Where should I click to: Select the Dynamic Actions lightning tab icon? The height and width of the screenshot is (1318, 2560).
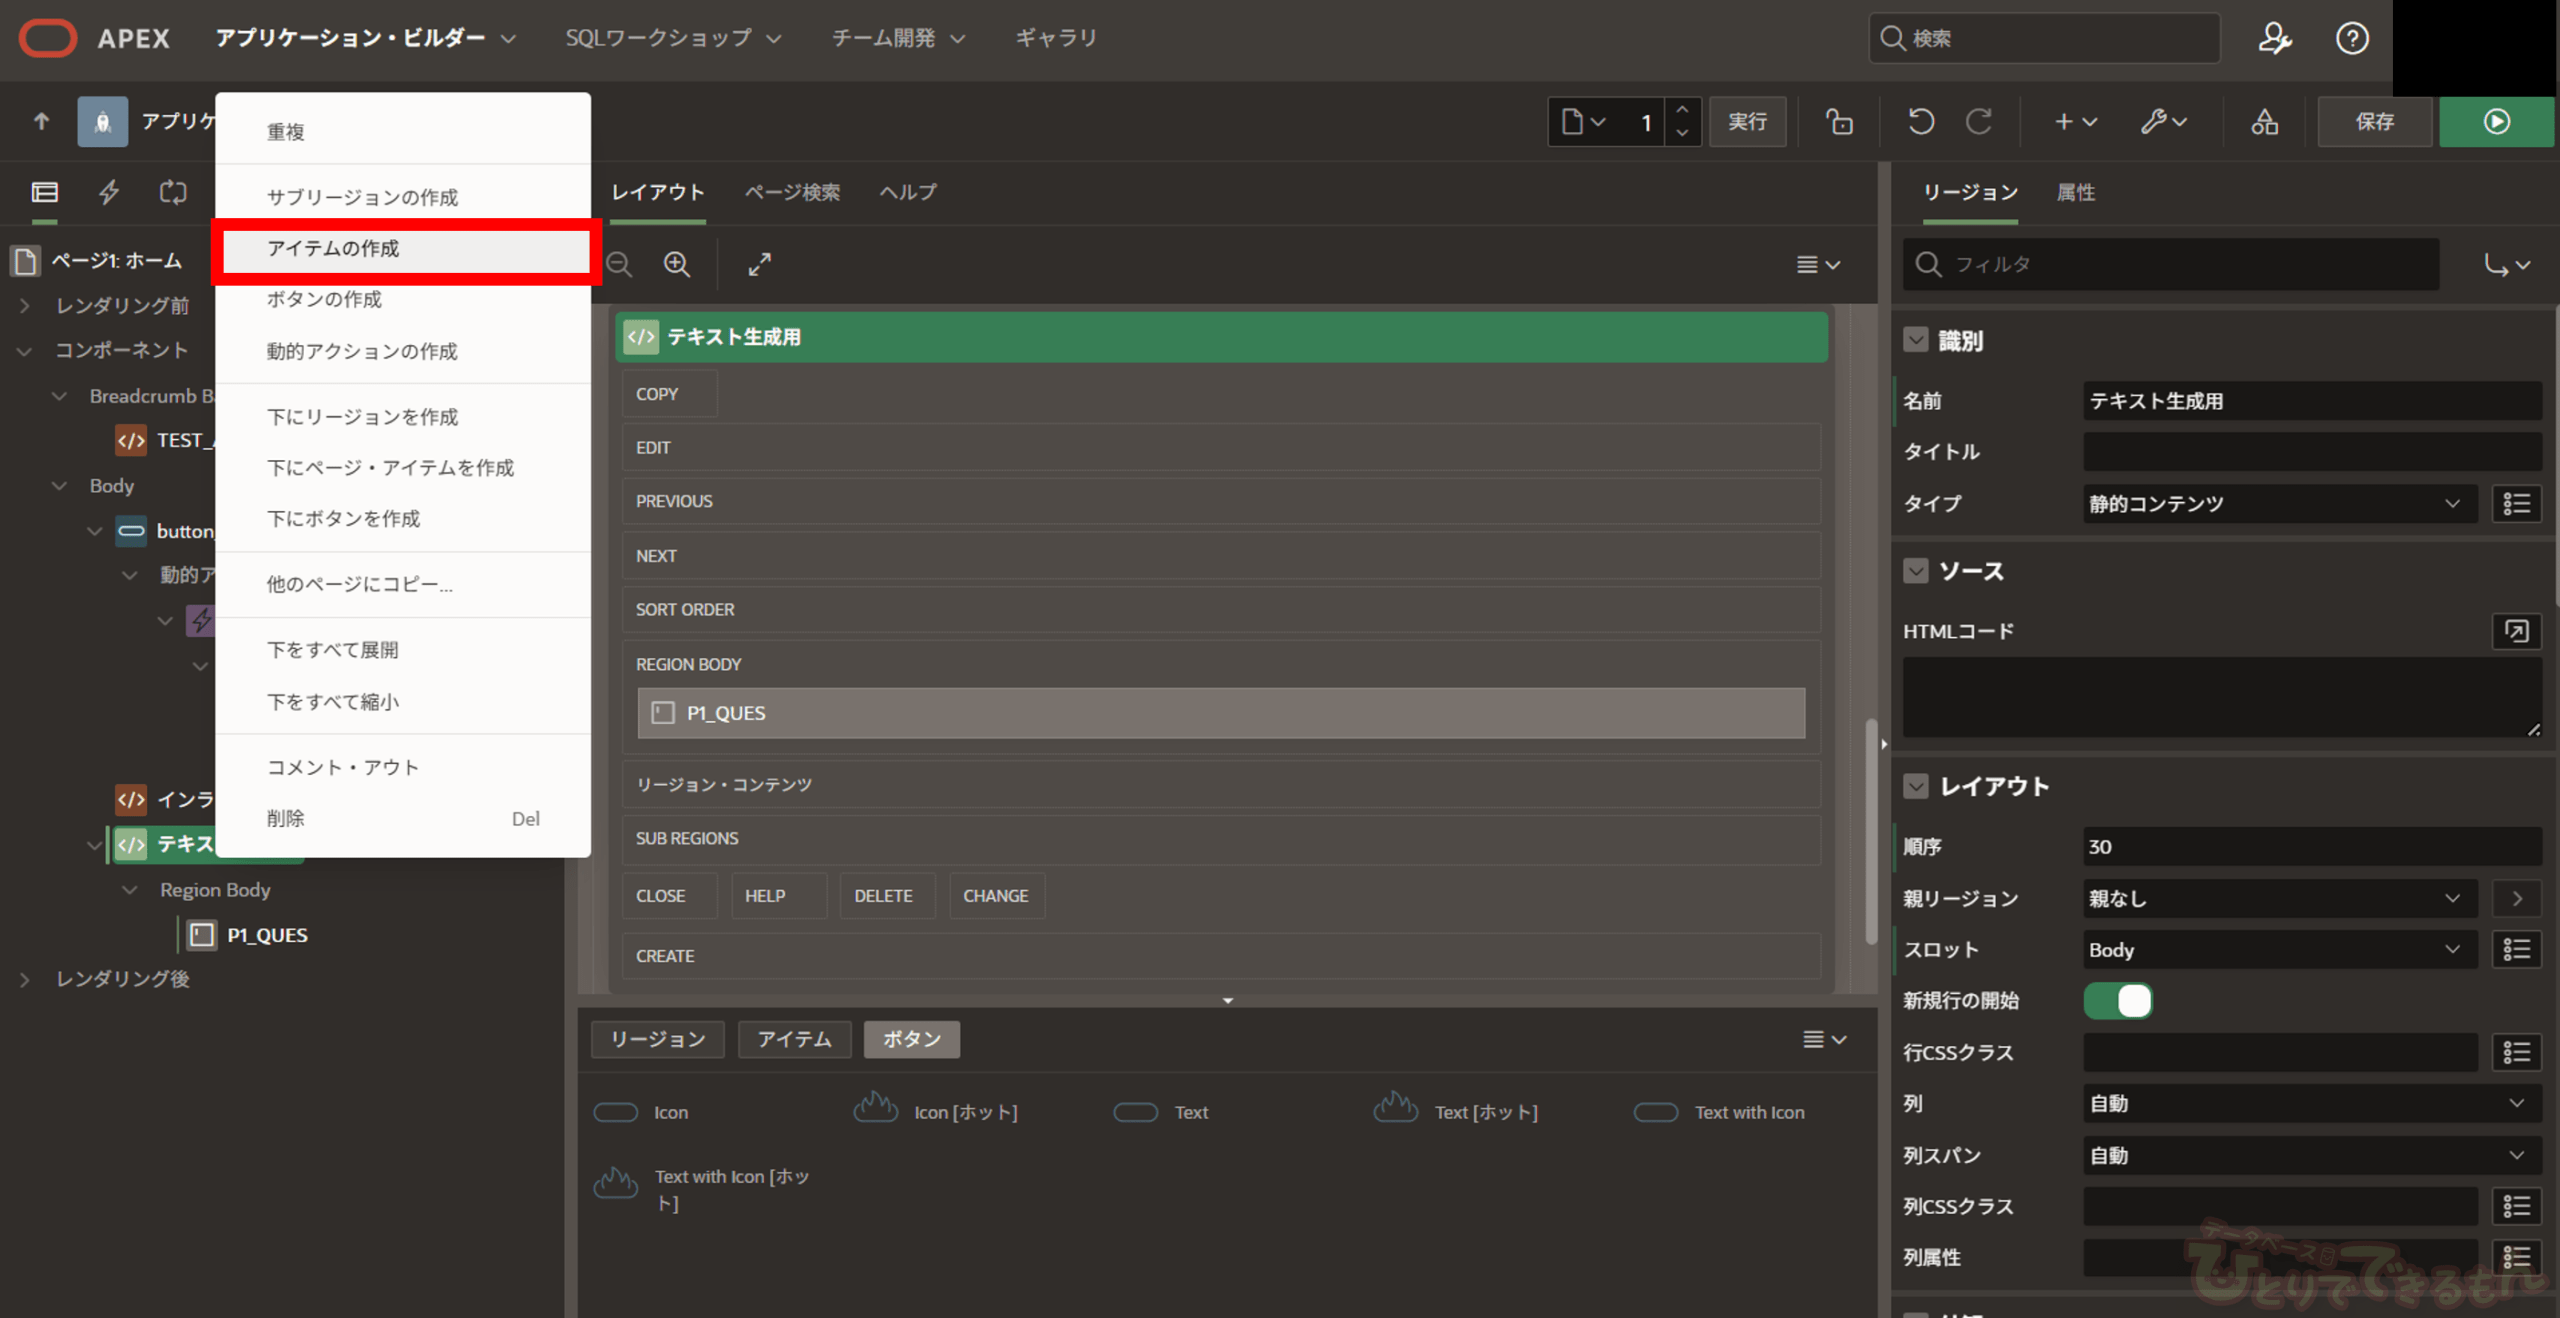(109, 192)
